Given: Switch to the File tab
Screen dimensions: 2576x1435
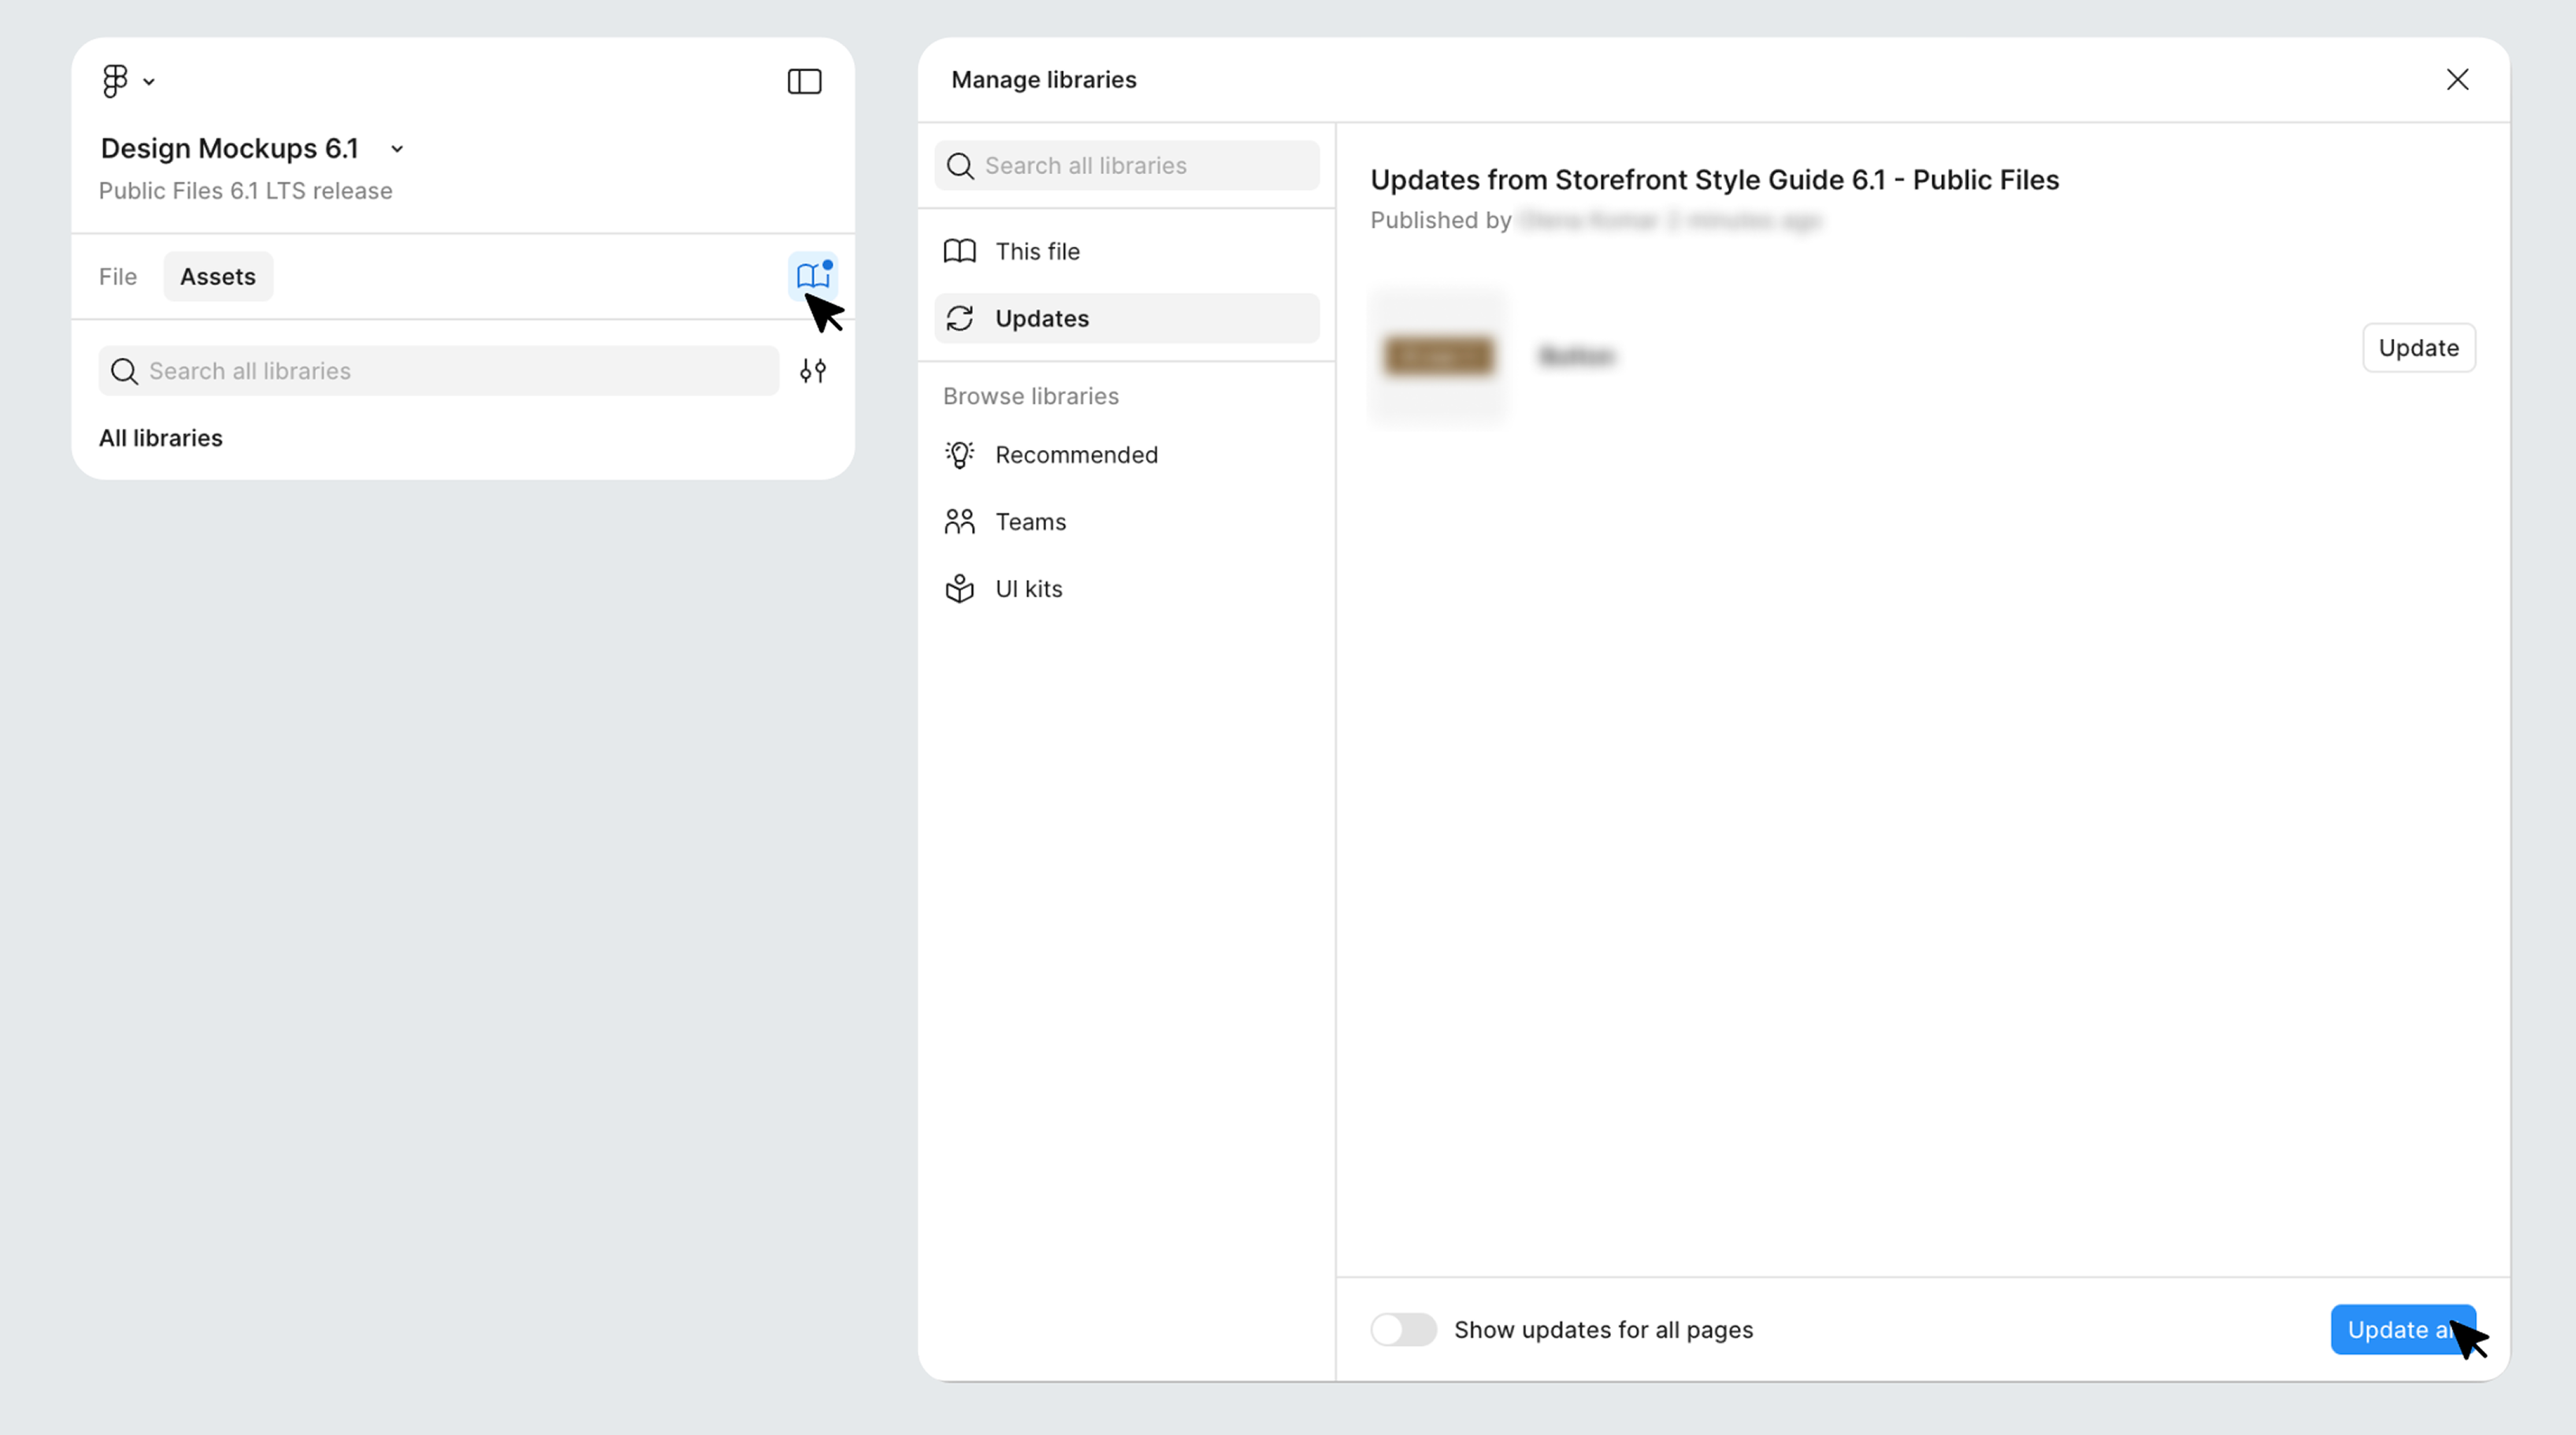Looking at the screenshot, I should click(118, 277).
